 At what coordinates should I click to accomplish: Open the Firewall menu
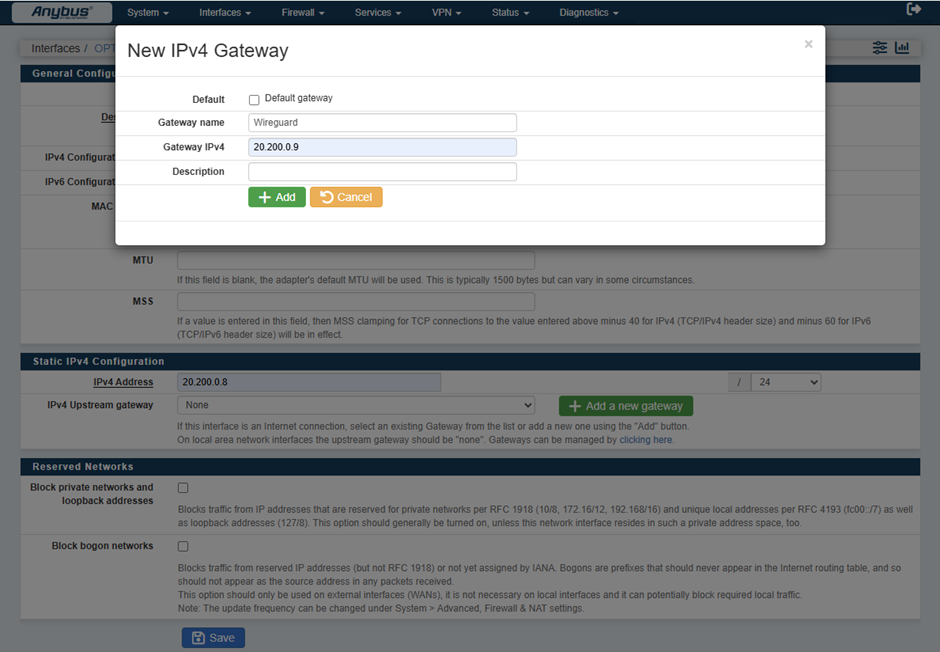(303, 13)
